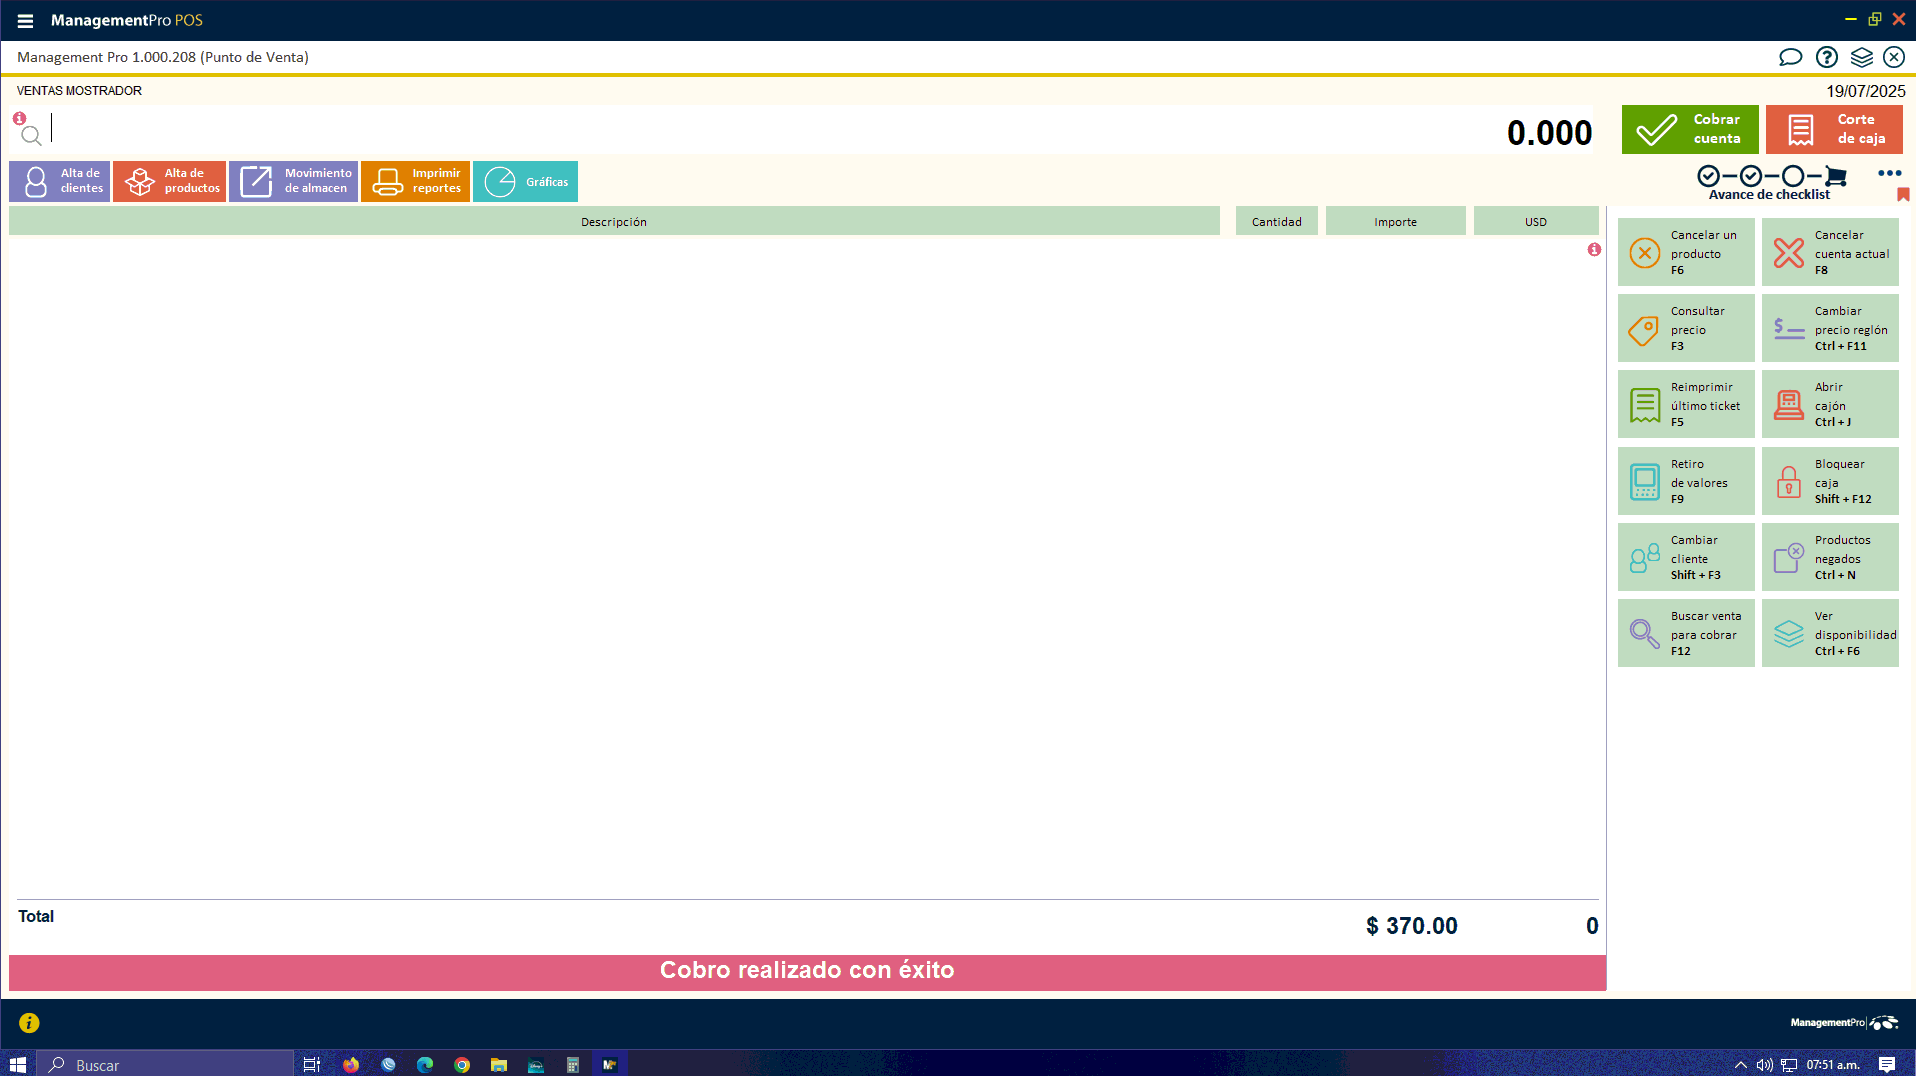
Task: Open Gráficas
Action: click(525, 181)
